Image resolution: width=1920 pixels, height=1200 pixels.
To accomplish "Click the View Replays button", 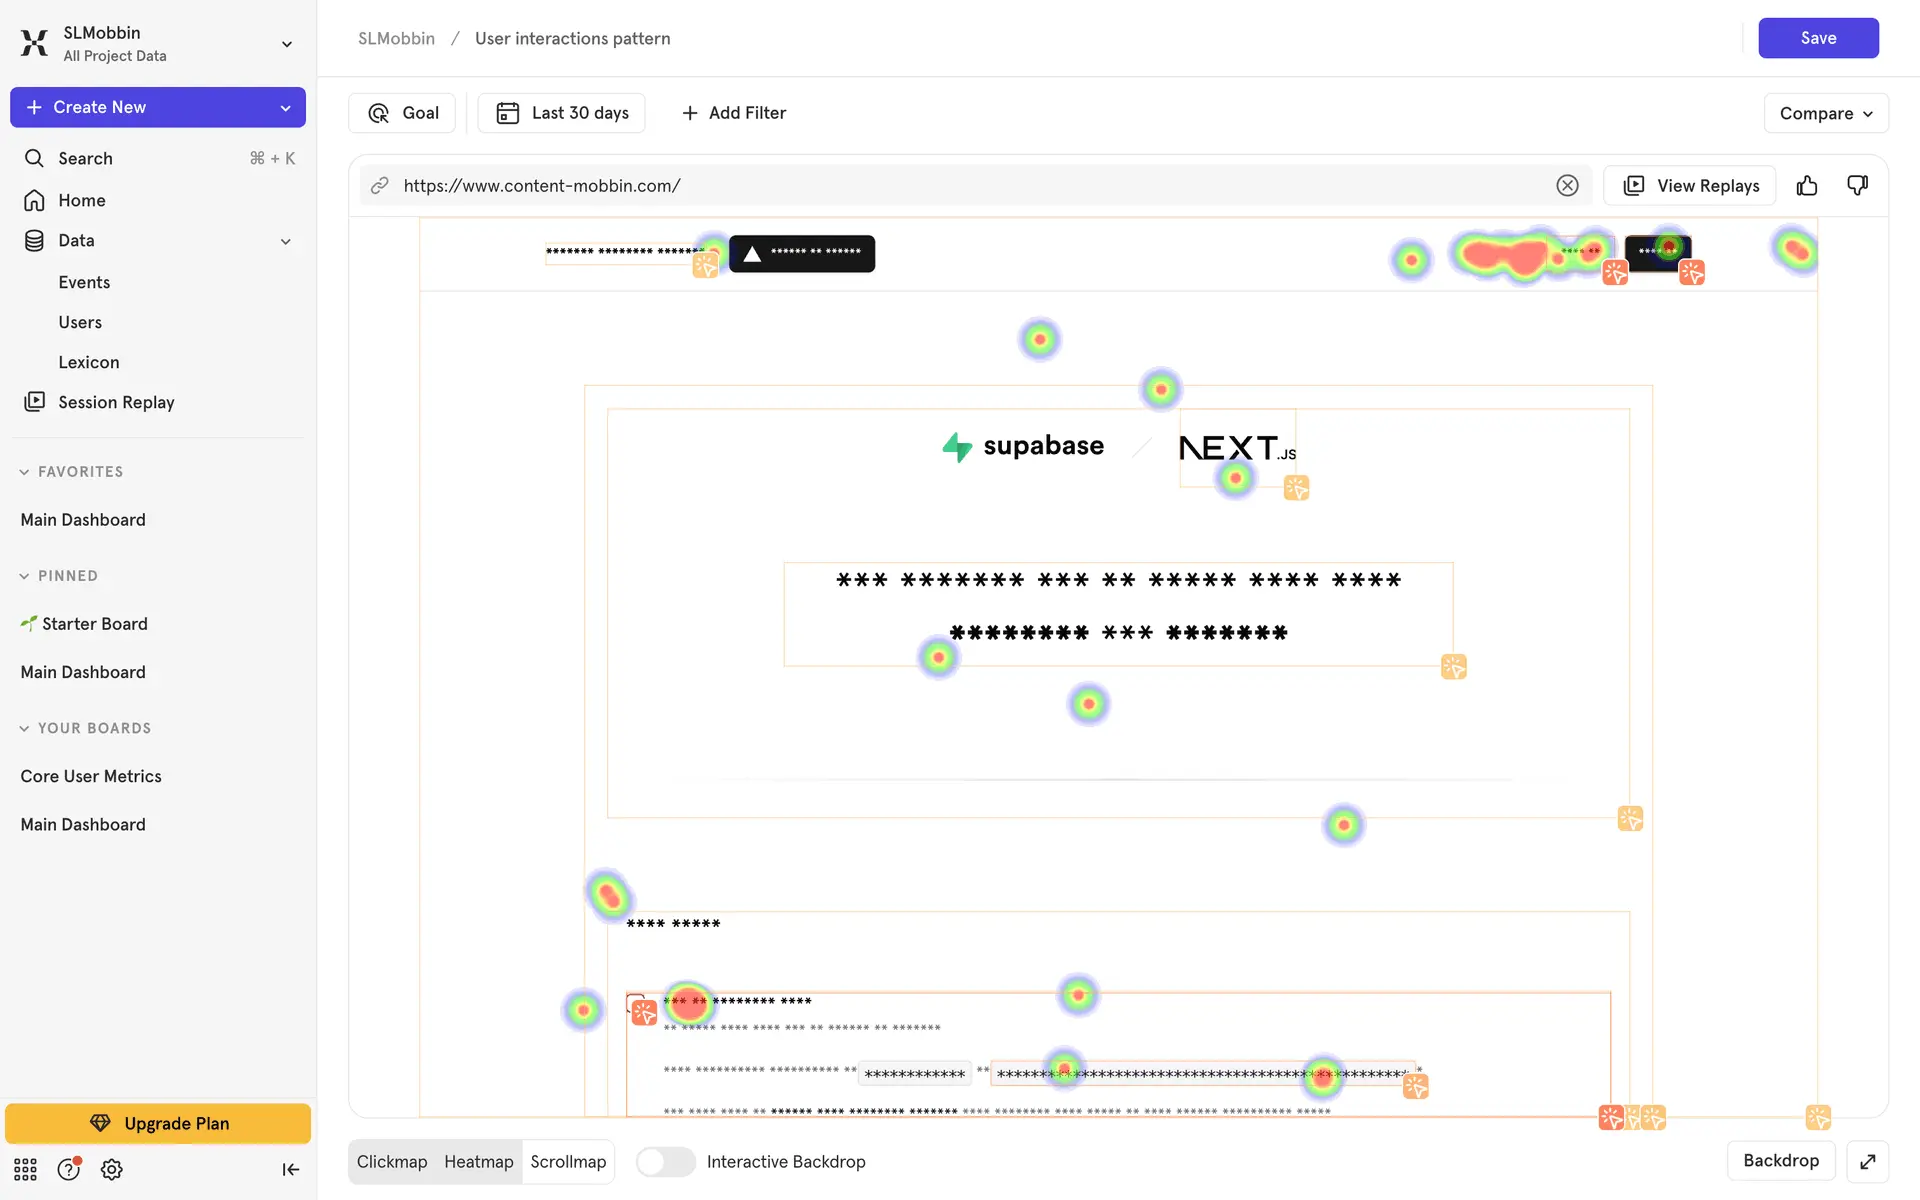I will pyautogui.click(x=1689, y=186).
